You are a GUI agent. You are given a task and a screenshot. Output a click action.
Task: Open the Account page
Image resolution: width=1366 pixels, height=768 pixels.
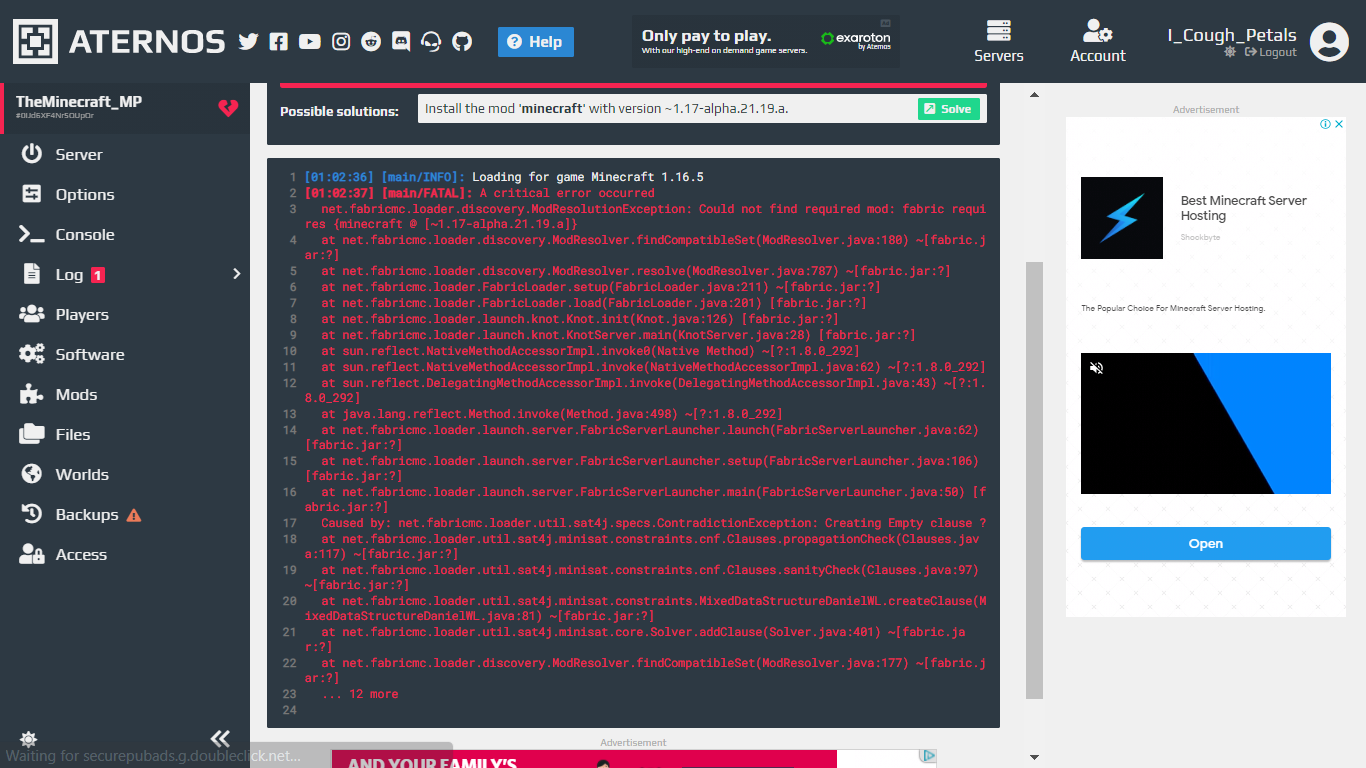(x=1098, y=42)
